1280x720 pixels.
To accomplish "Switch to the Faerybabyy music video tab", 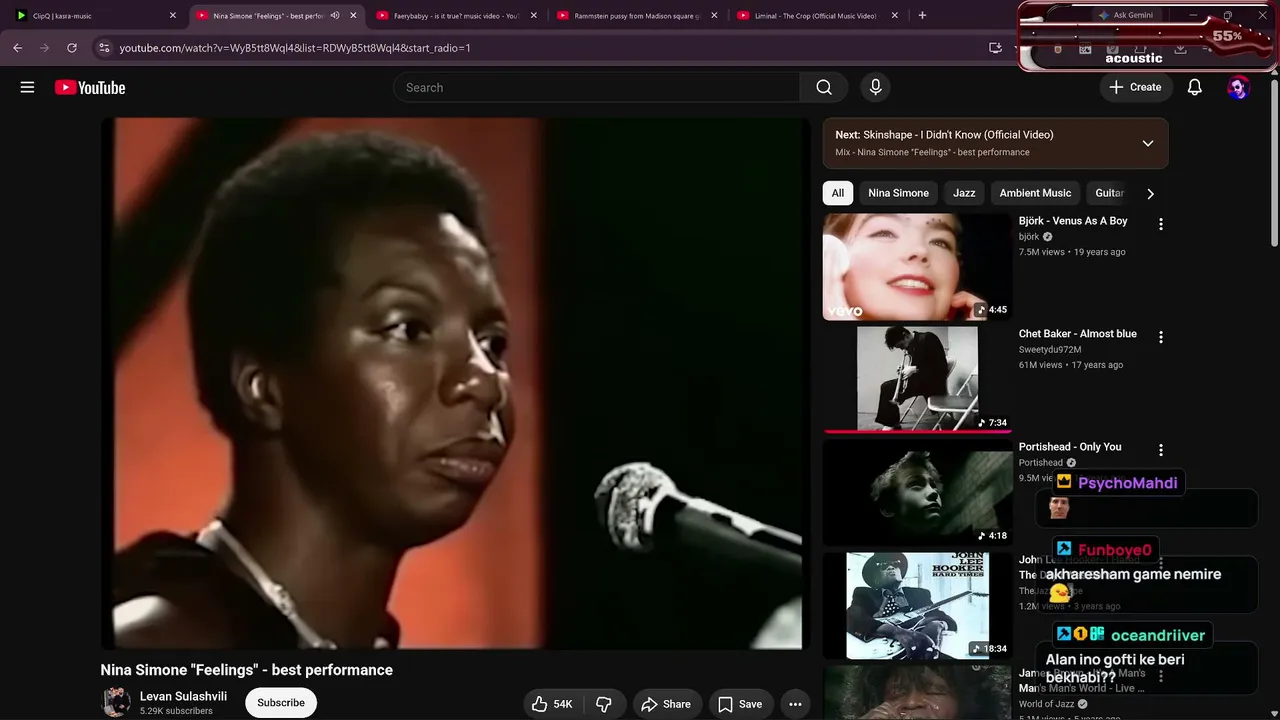I will pos(457,15).
